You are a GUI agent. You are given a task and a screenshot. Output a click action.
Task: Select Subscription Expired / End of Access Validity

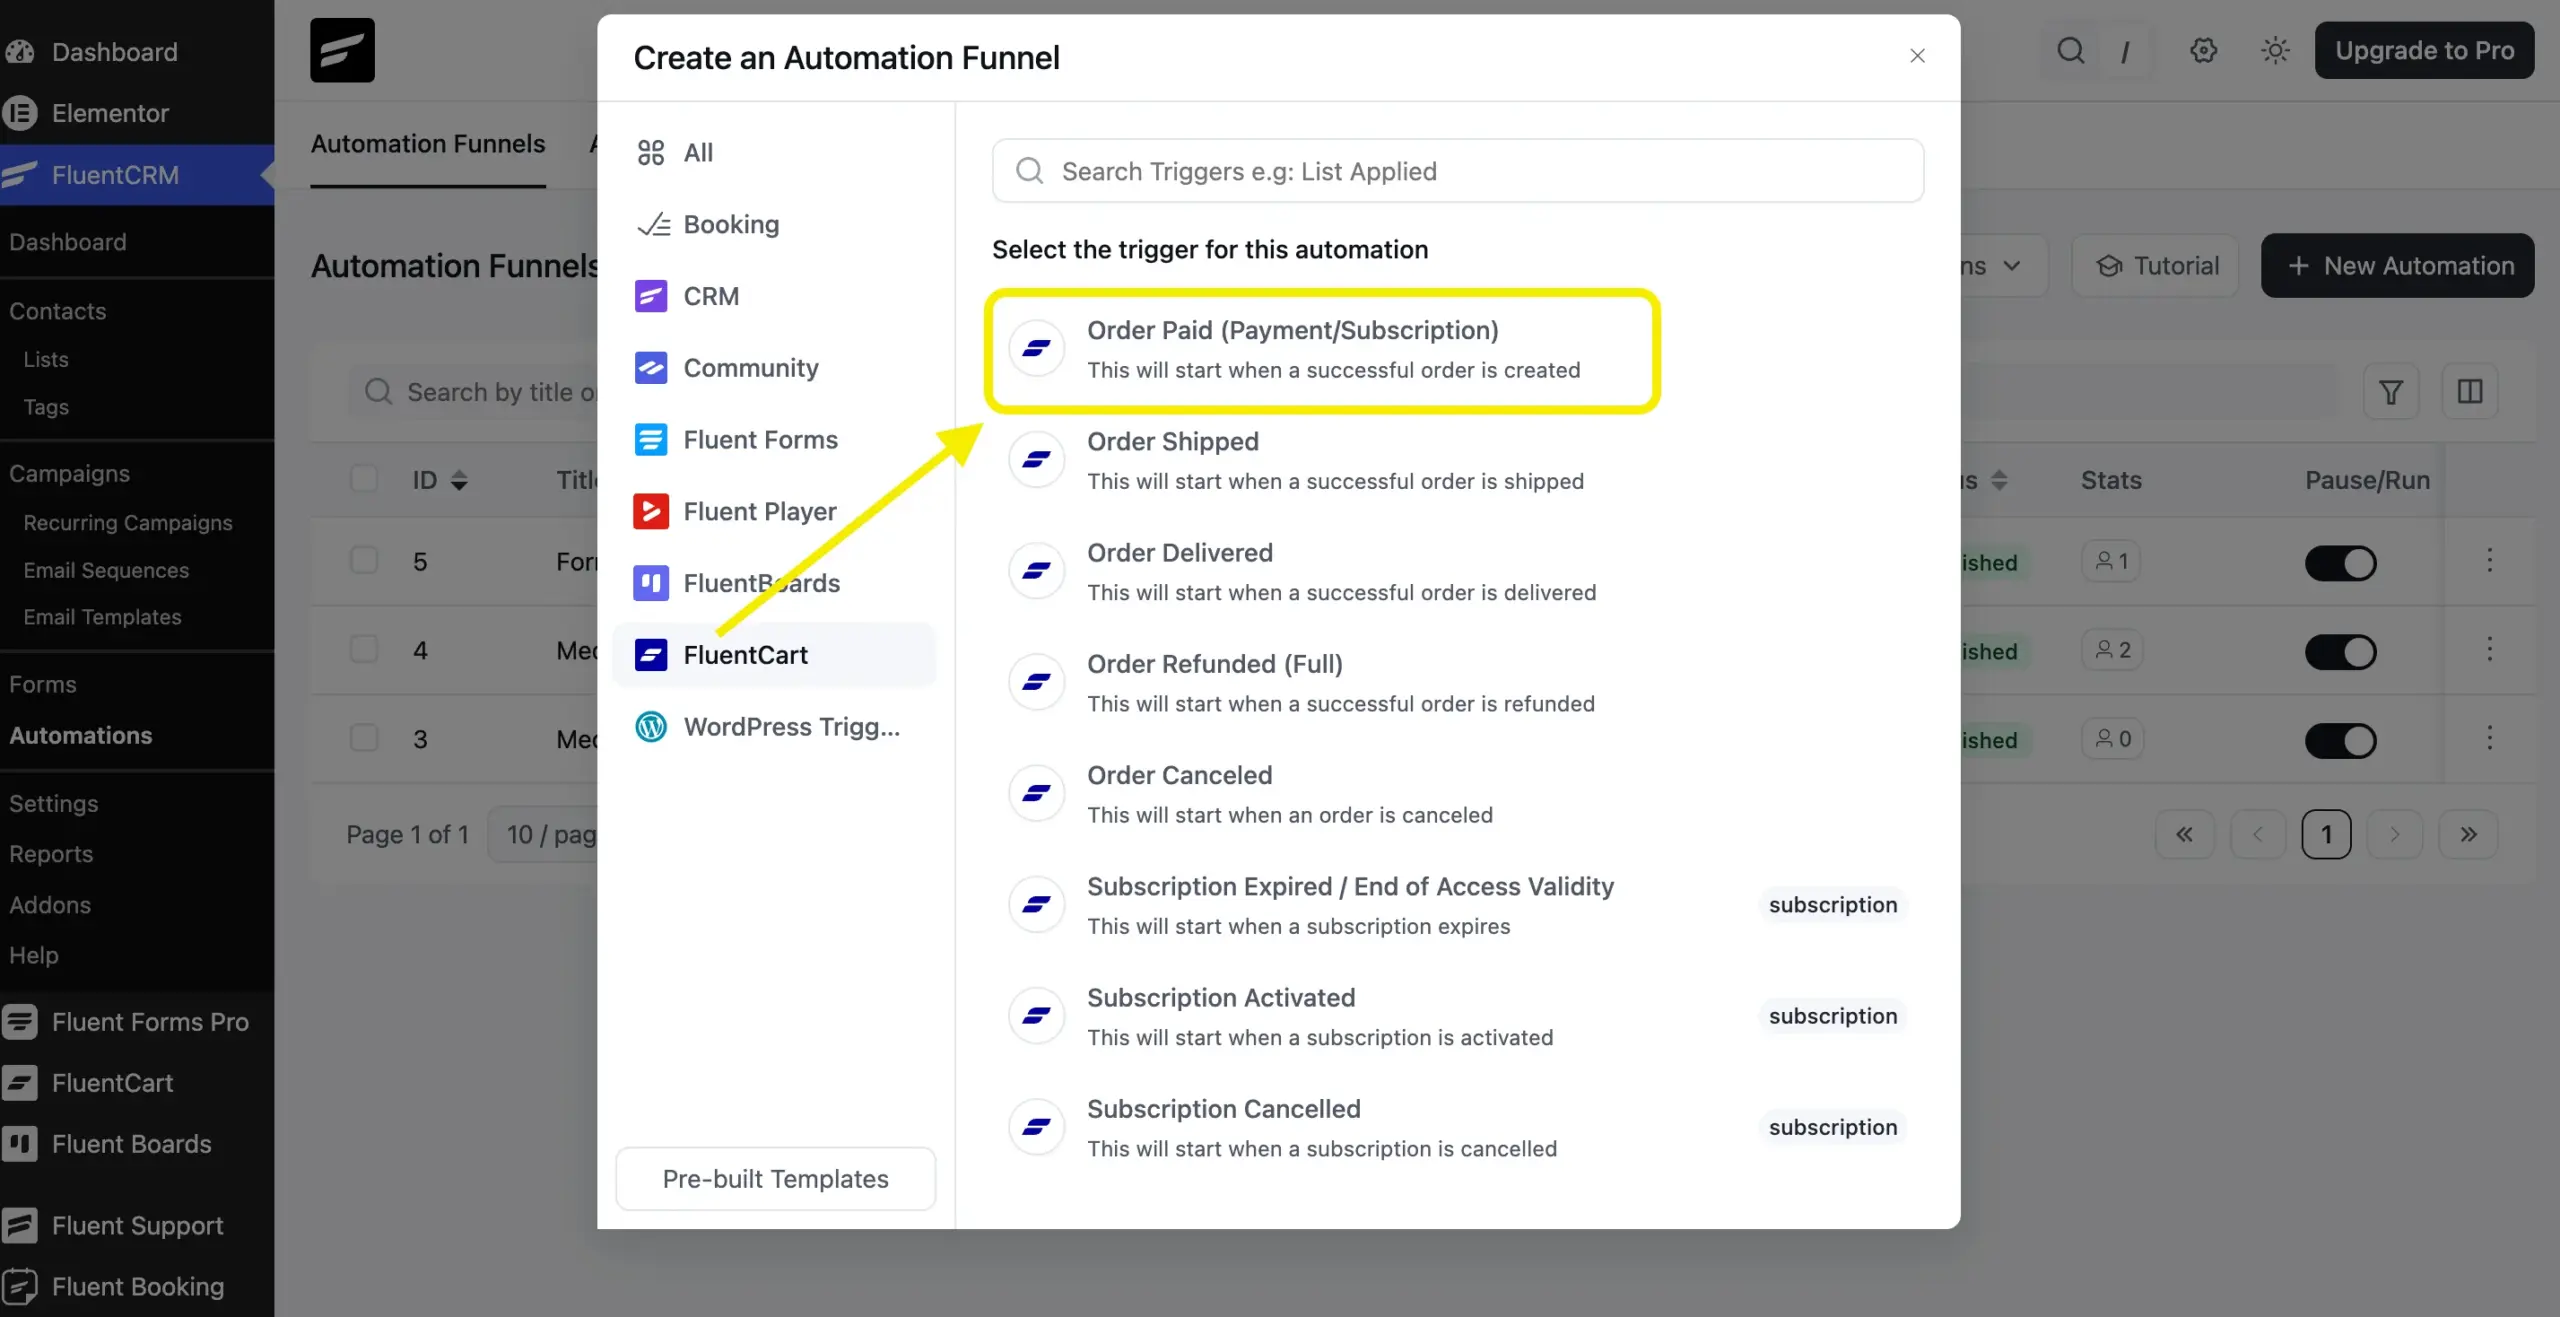1457,905
